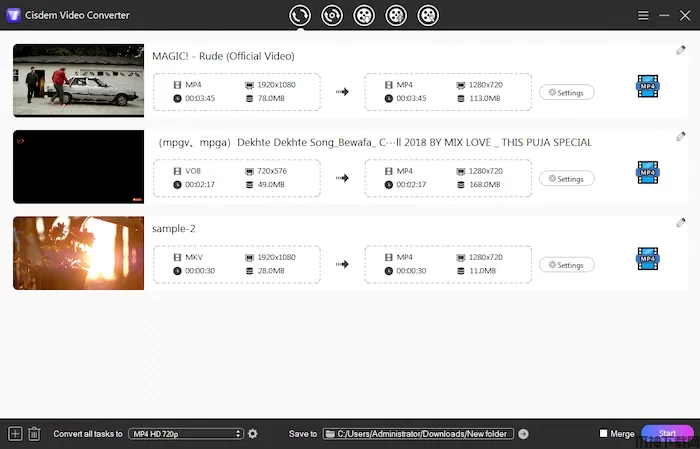Viewport: 700px width, 449px height.
Task: Click the pencil icon for sample-2
Action: [680, 222]
